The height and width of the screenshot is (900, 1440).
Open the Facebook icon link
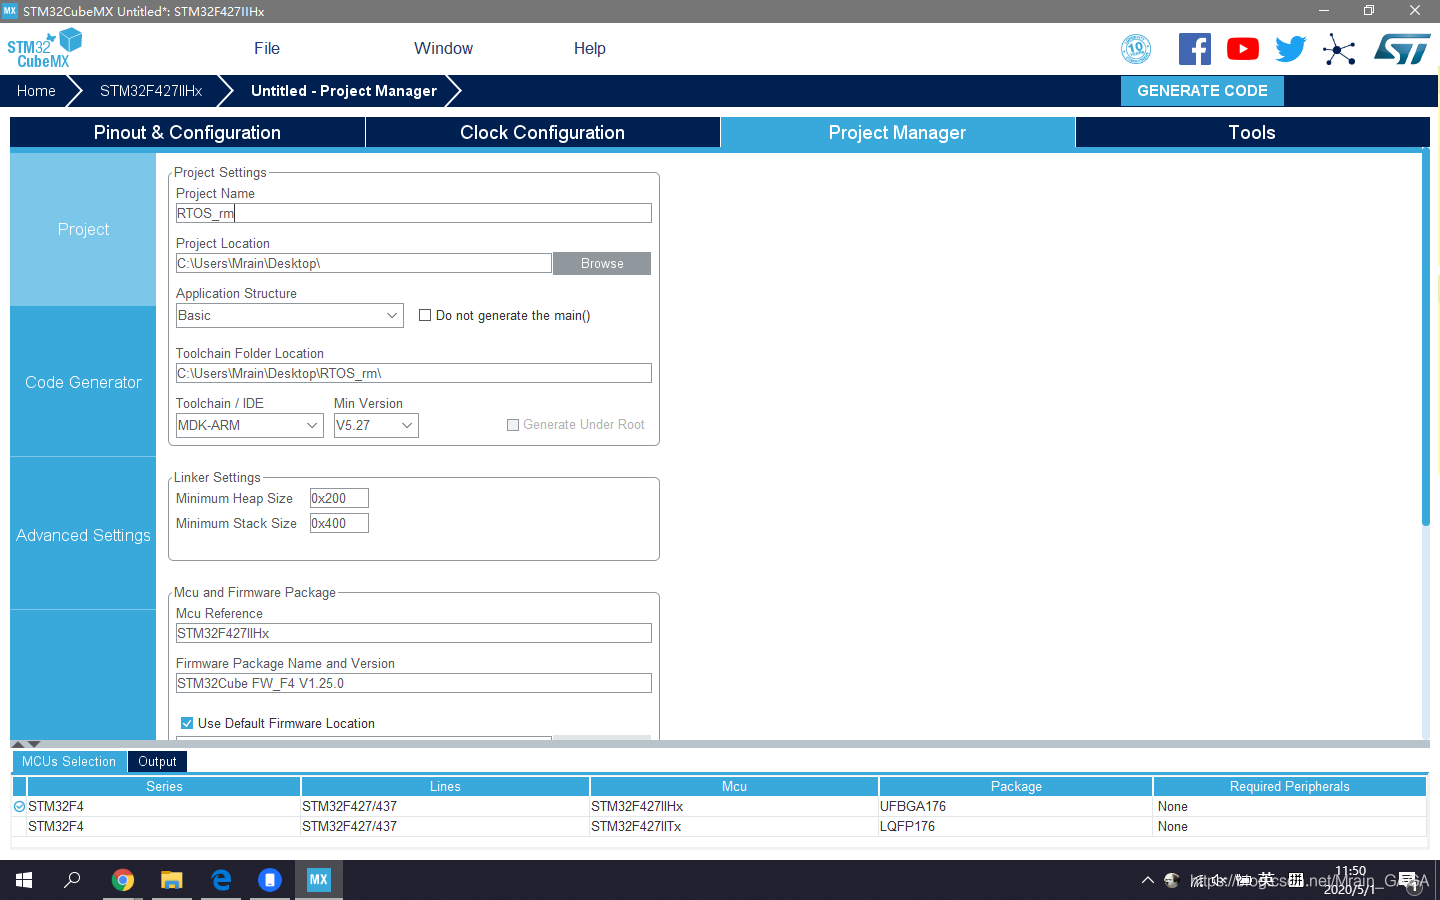(1194, 49)
